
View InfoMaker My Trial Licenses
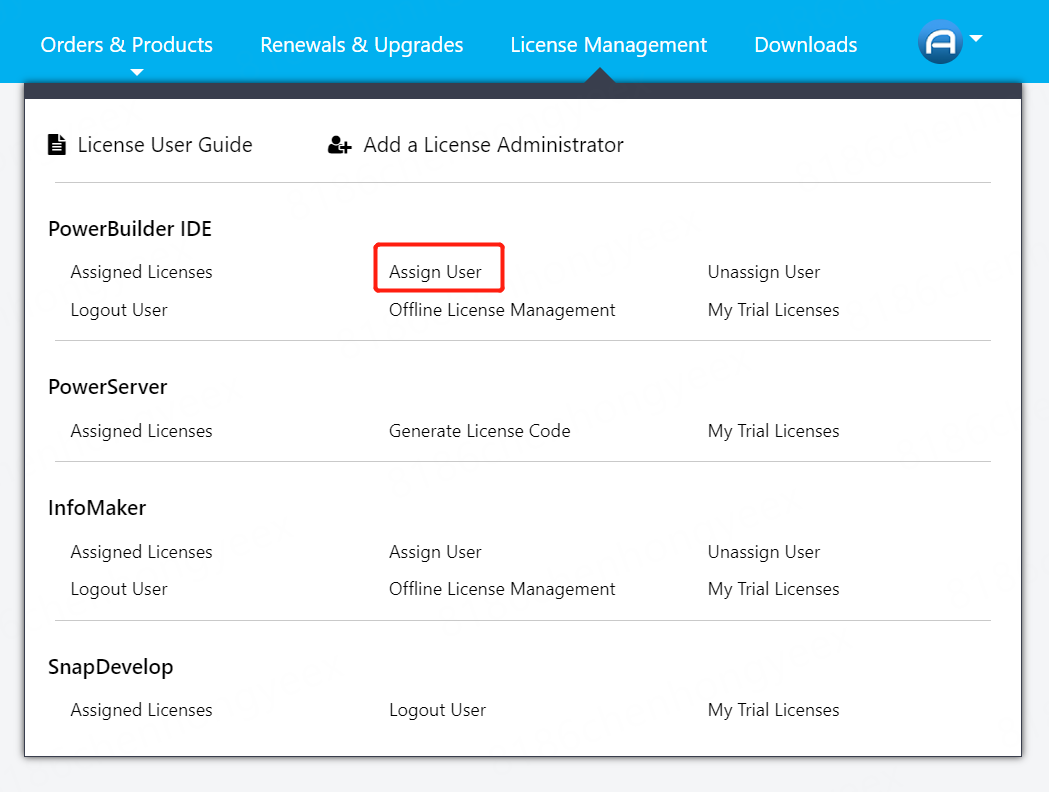[x=773, y=589]
